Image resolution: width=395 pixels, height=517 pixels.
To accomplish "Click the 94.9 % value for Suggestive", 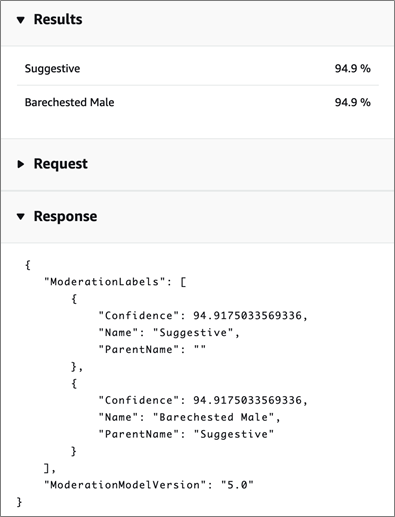I will [x=353, y=69].
